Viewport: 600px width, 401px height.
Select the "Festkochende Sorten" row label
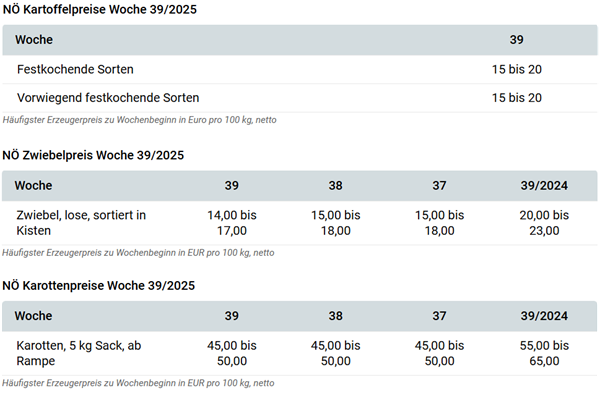click(75, 69)
